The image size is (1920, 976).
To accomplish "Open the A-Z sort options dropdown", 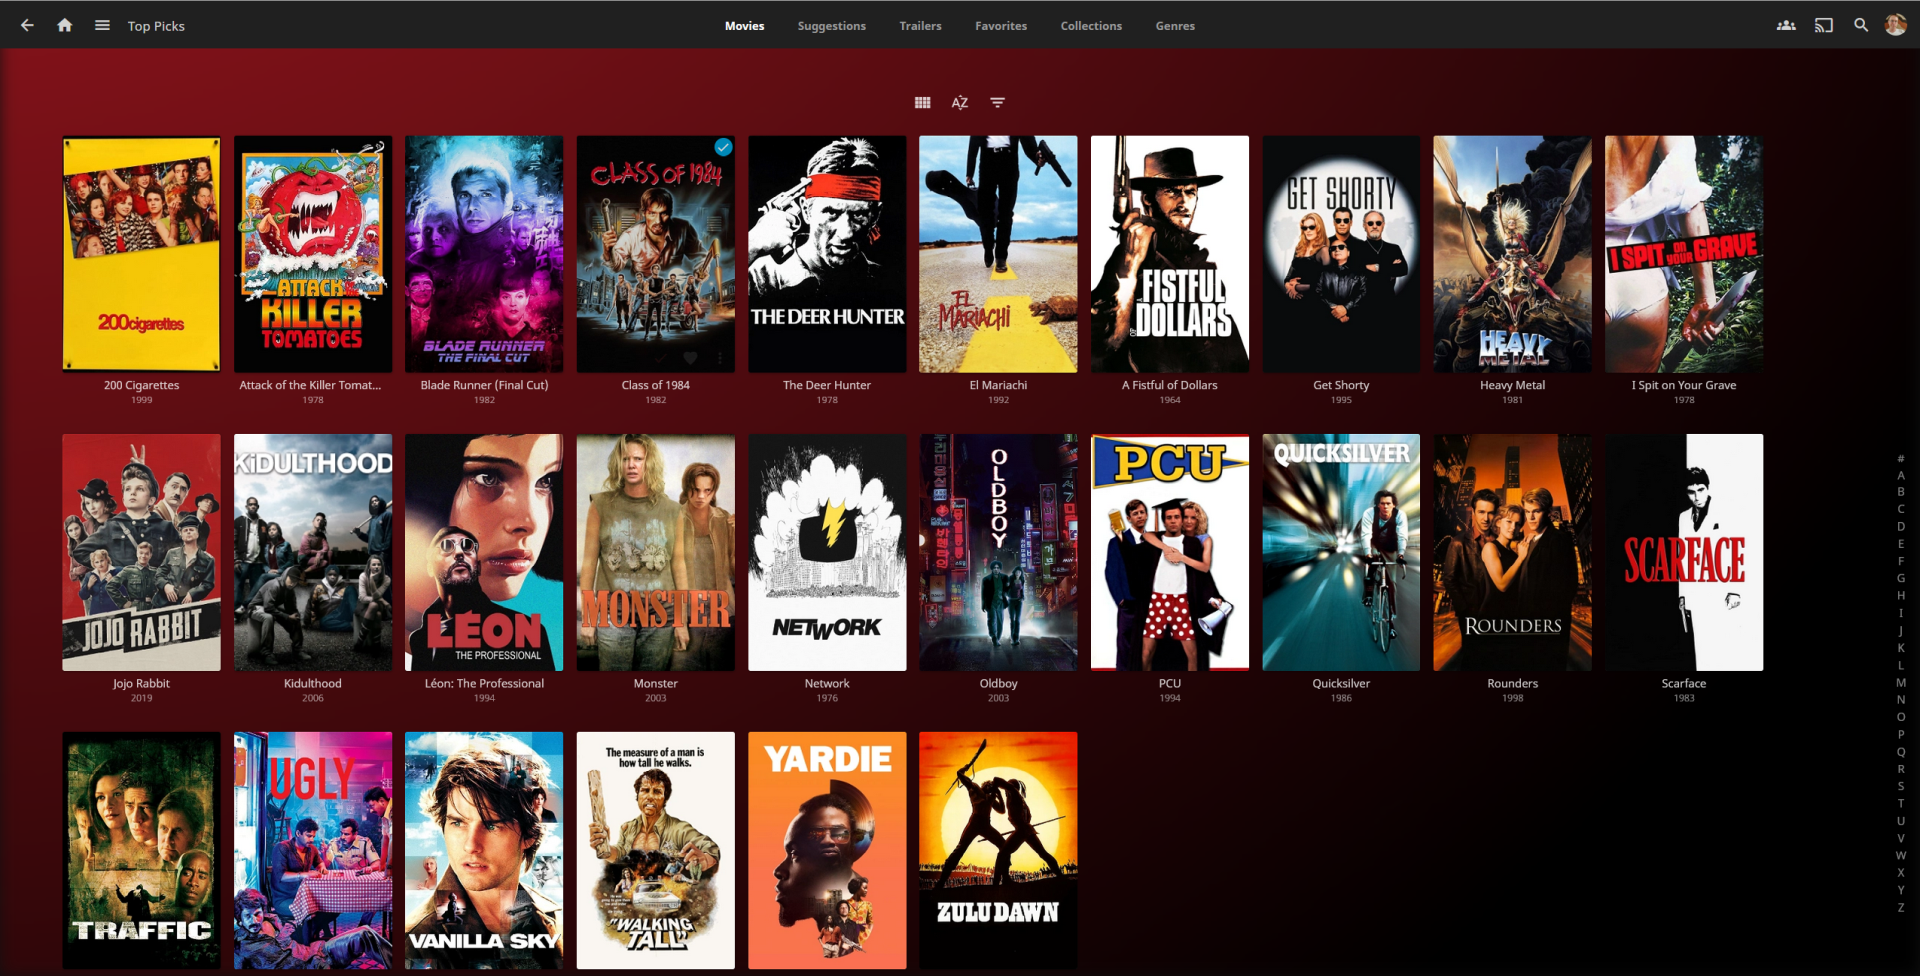I will [960, 103].
